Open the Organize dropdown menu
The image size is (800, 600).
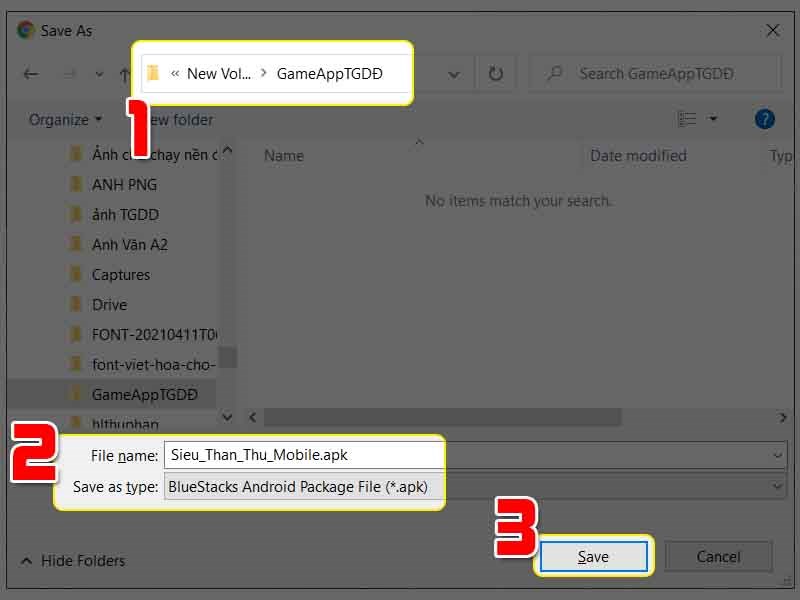65,119
